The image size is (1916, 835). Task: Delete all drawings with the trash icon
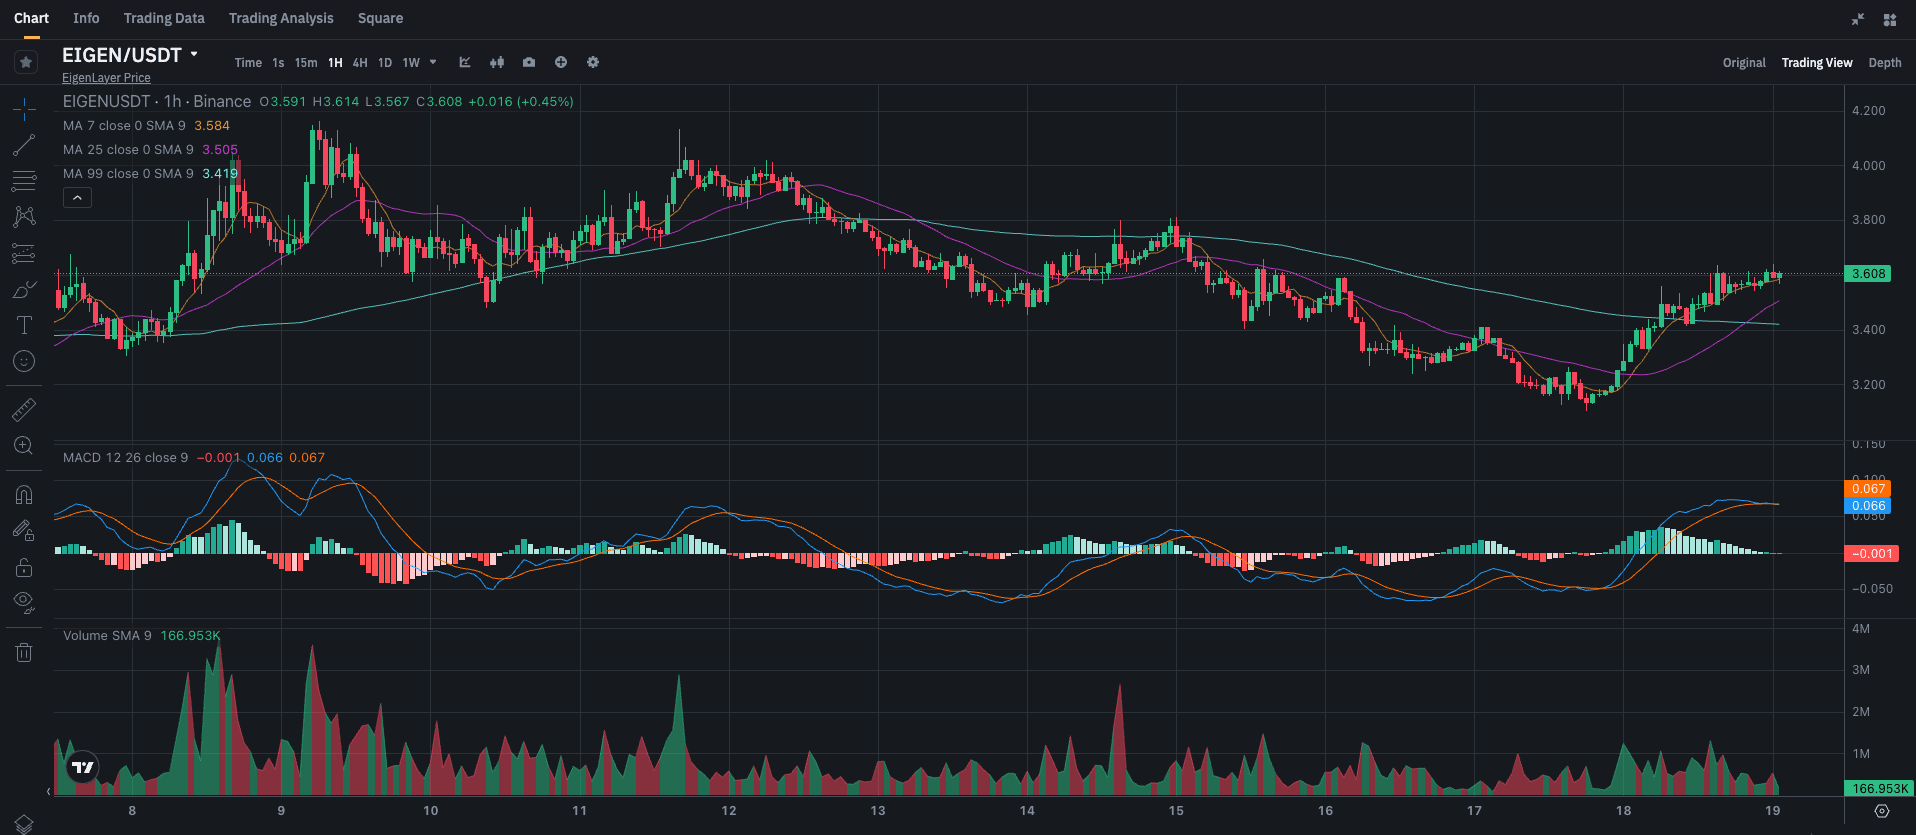coord(24,653)
